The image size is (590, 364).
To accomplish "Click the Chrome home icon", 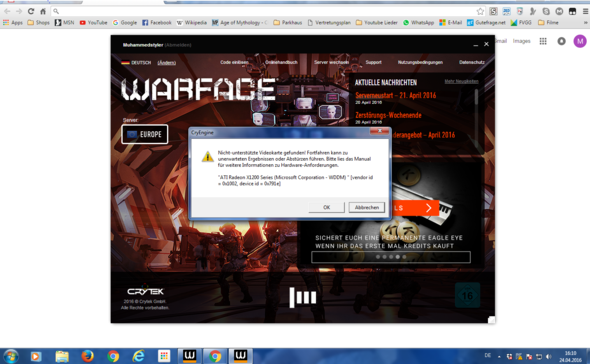I will [x=43, y=11].
